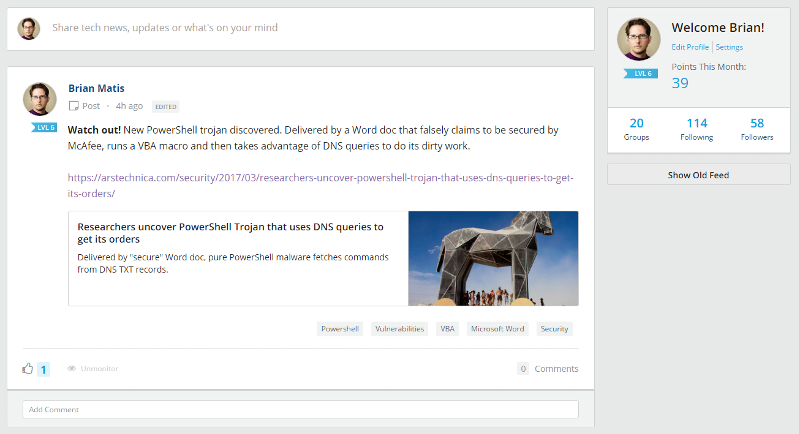Click the Trojan horse article thumbnail

(493, 258)
